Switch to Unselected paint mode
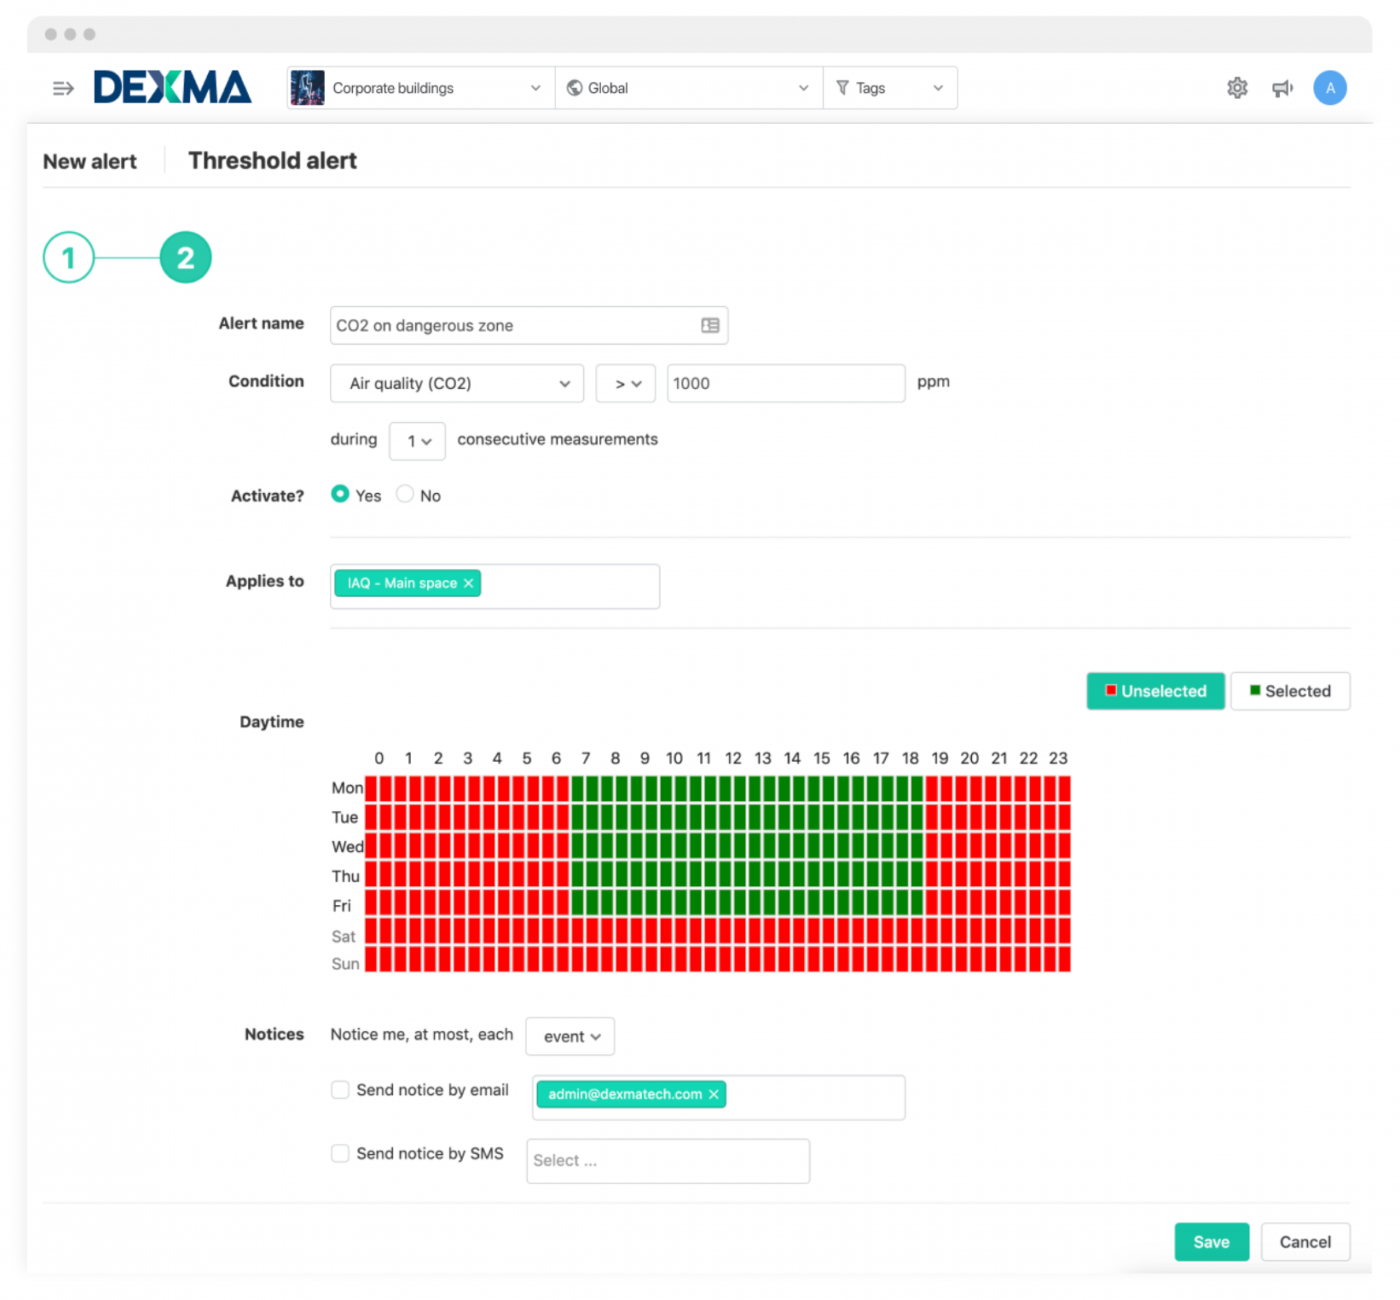 (1155, 691)
